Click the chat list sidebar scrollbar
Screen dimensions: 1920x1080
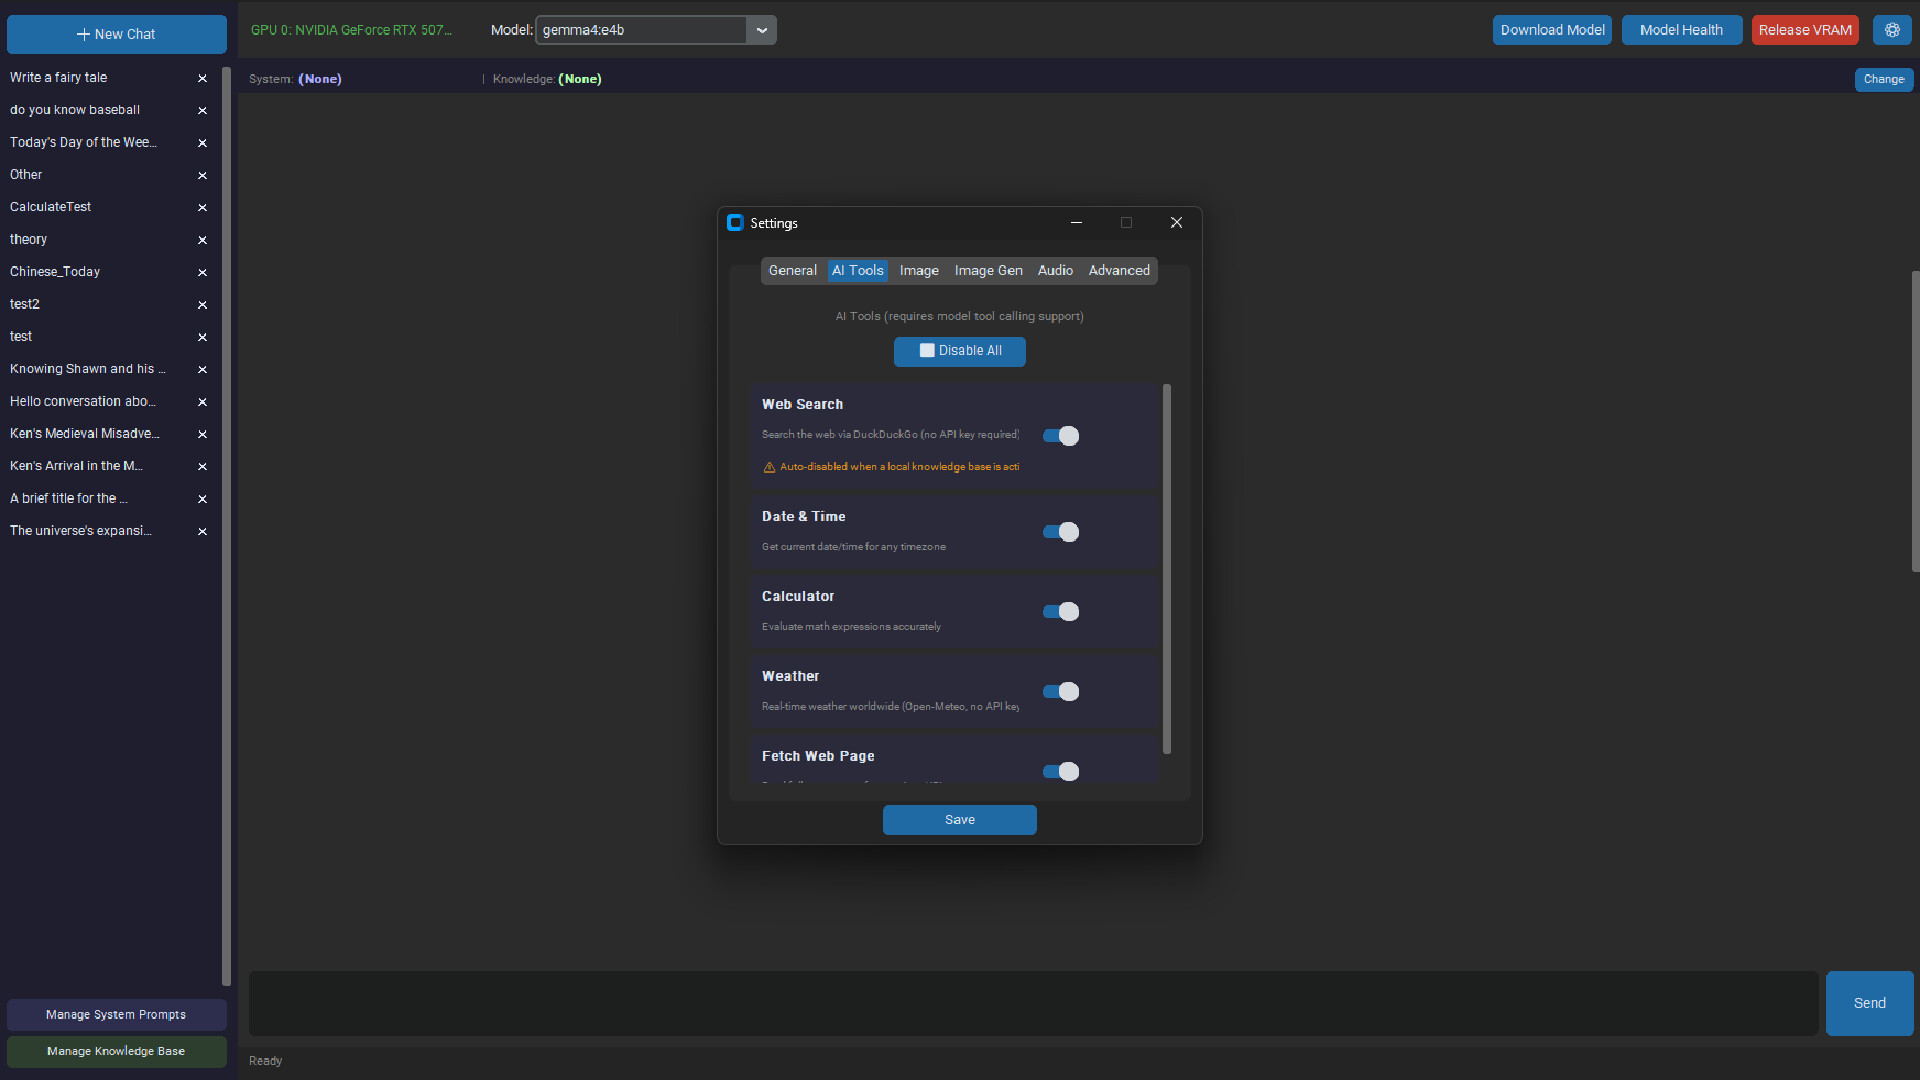226,527
